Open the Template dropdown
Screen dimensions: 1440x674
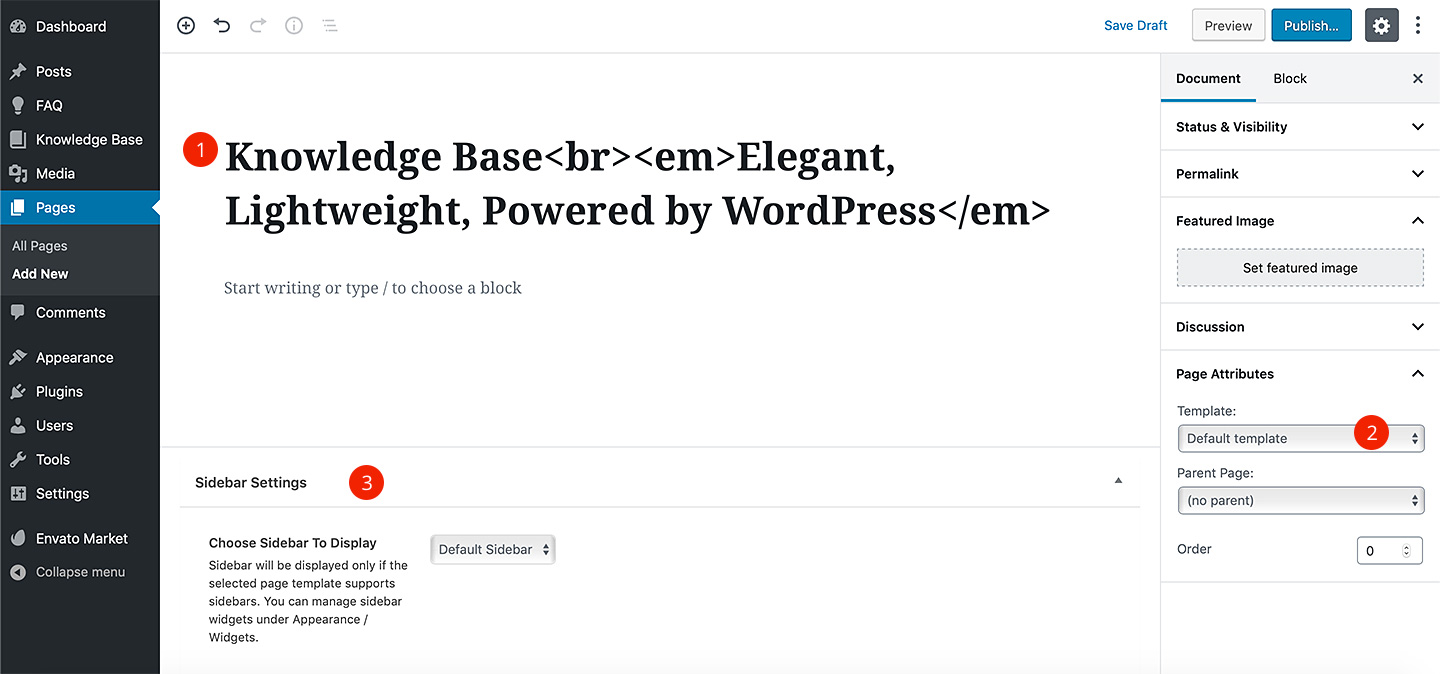point(1301,438)
